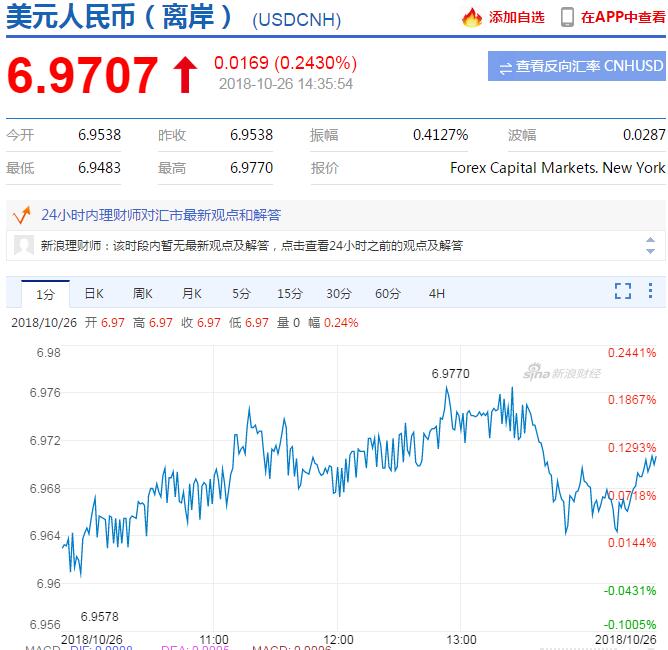668x650 pixels.
Task: Click 查看反向汇率 CNHUSD button
Action: pos(577,67)
